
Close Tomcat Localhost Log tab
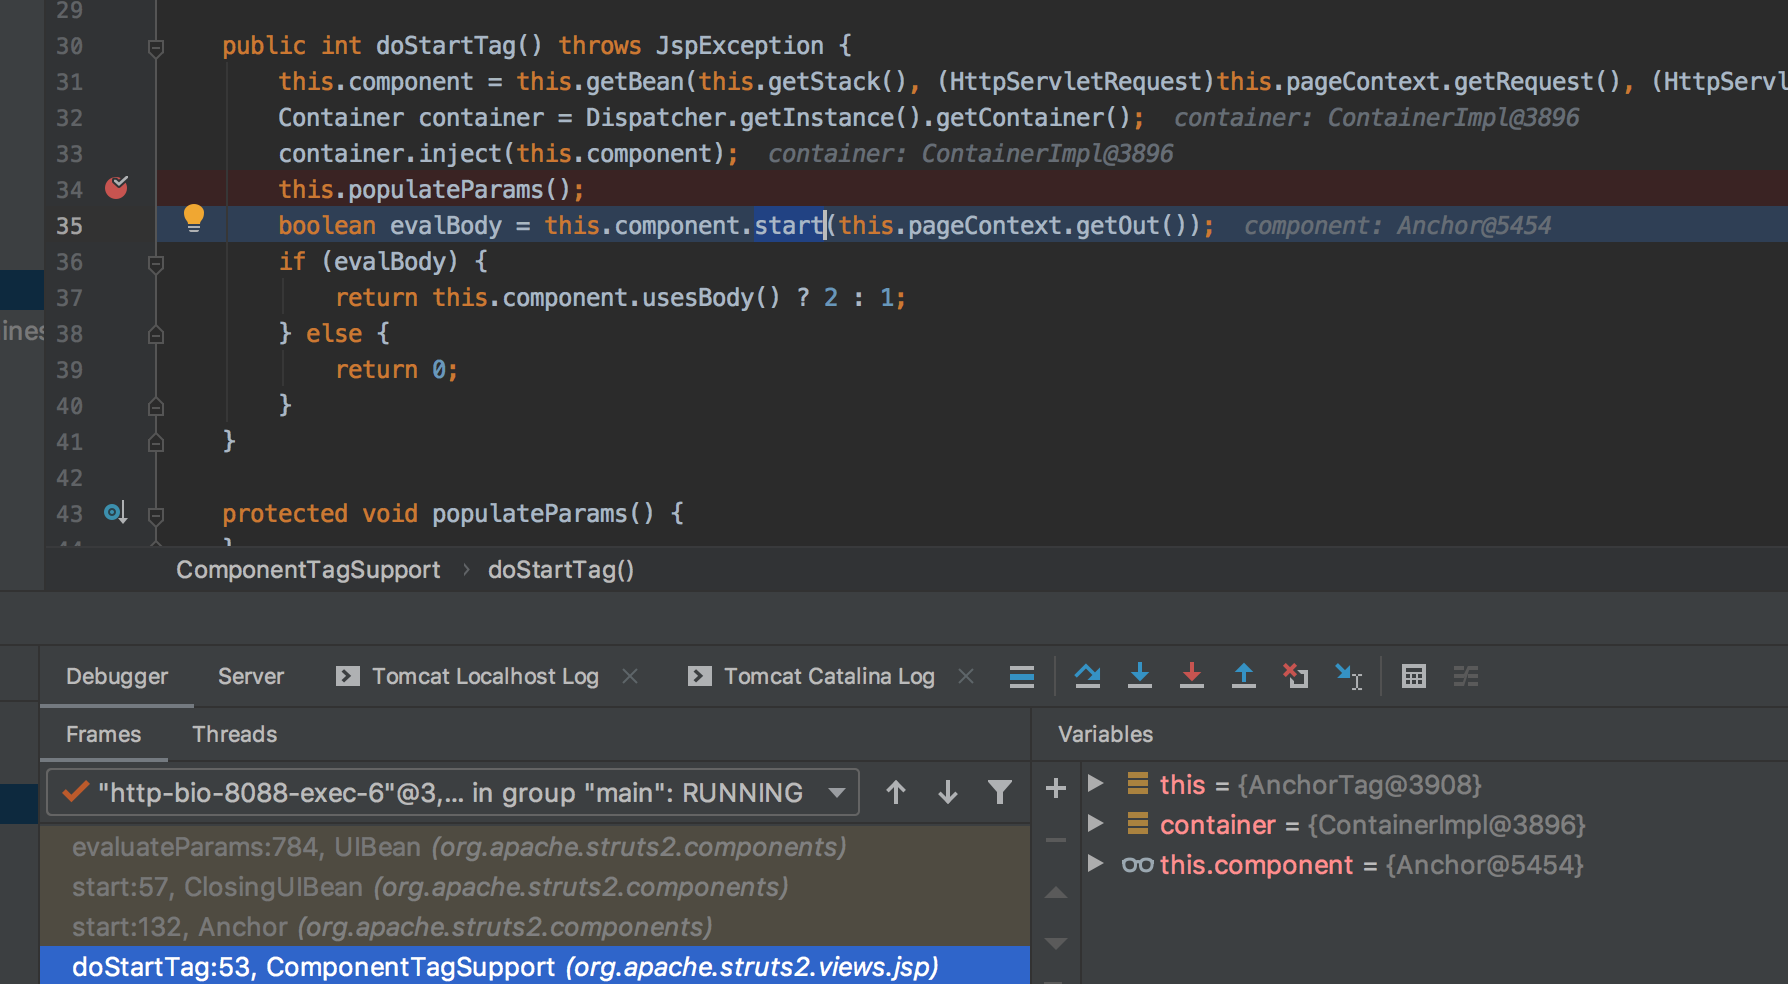[630, 677]
